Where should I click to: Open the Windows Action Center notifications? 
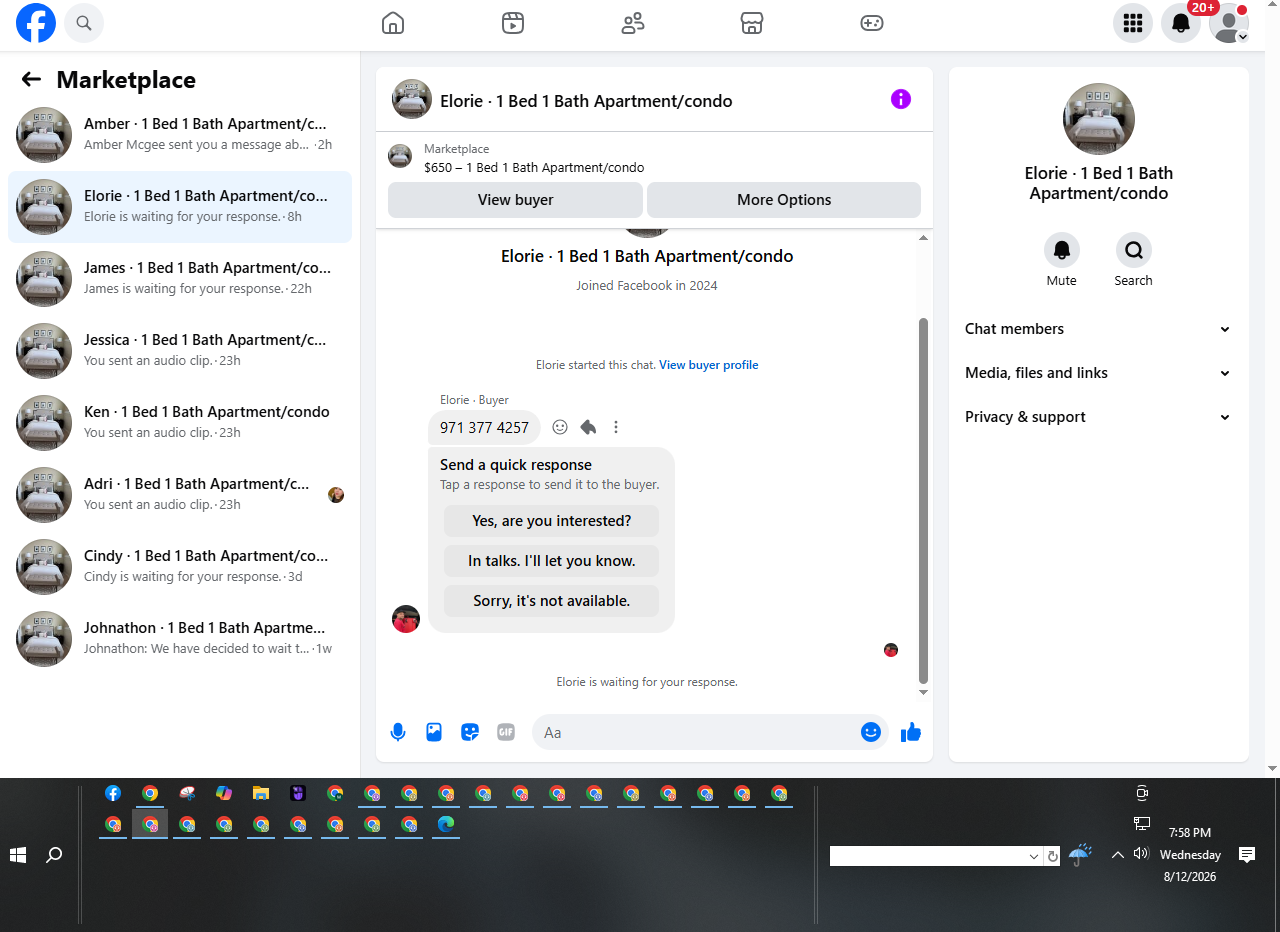point(1247,854)
